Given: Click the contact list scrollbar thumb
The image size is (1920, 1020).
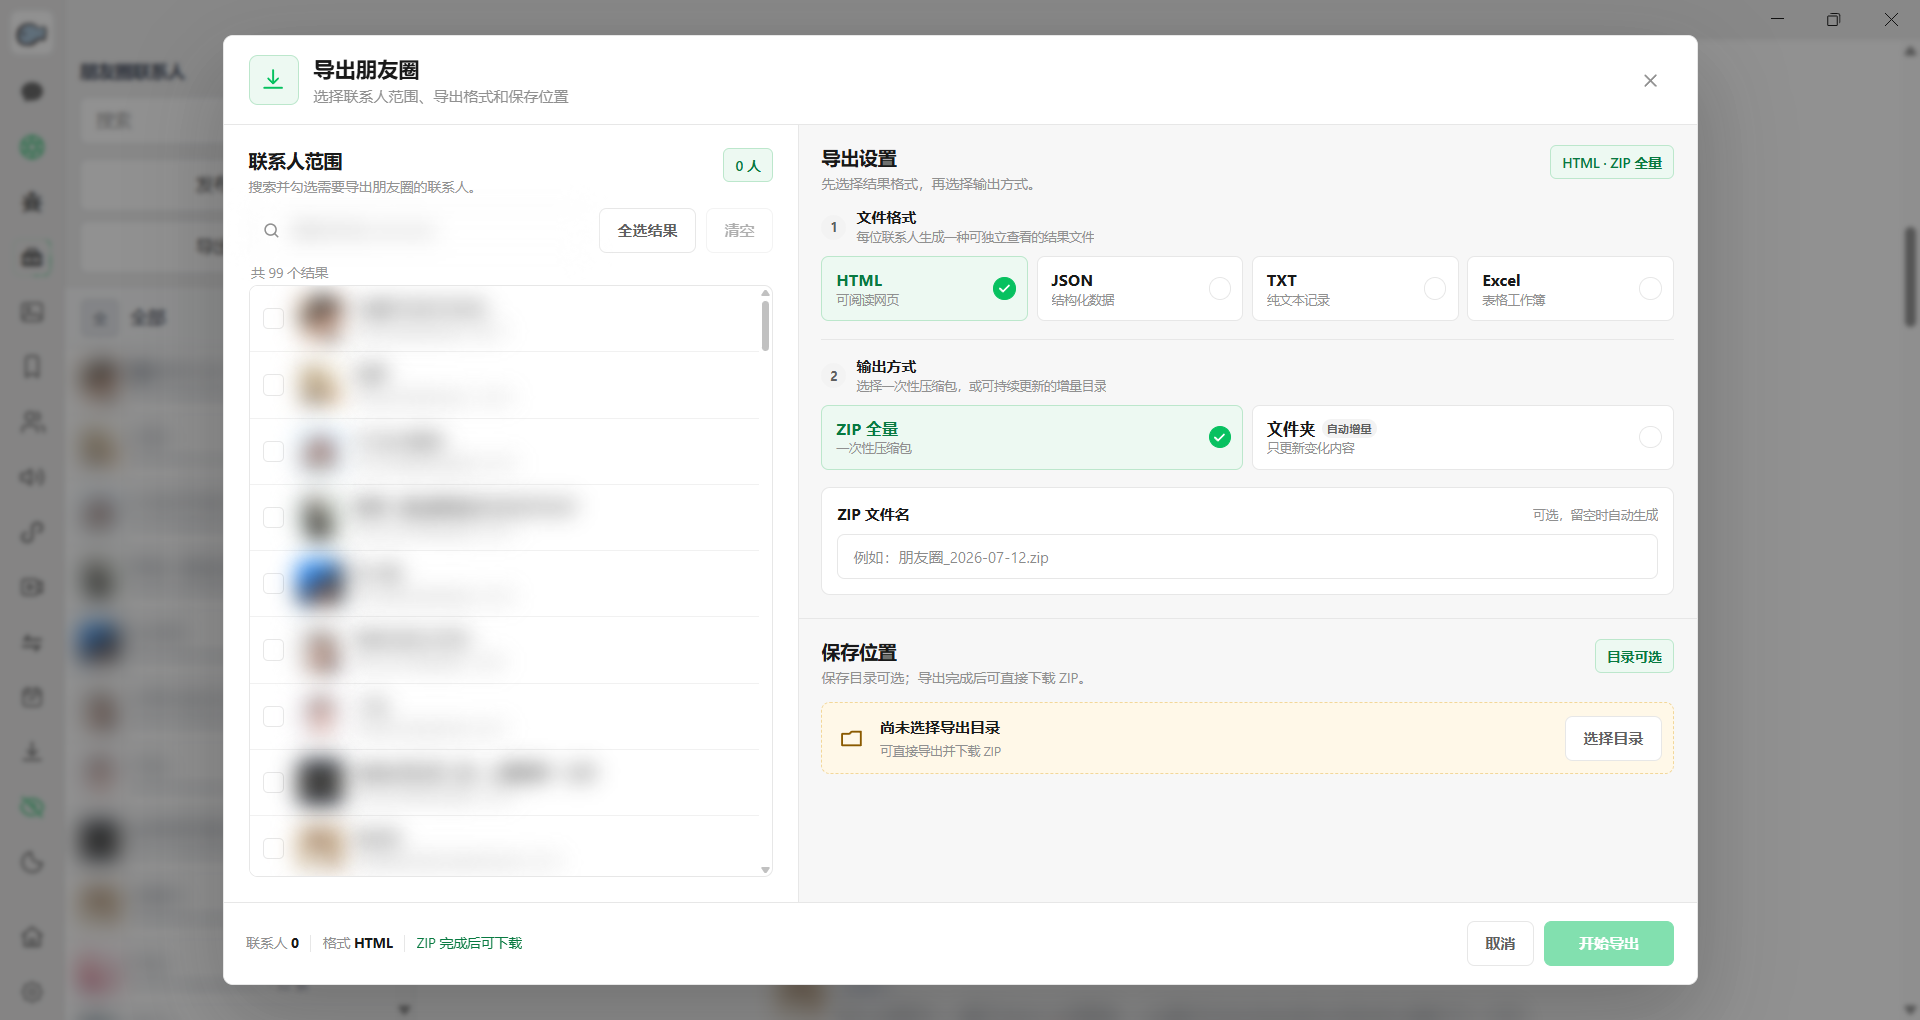Looking at the screenshot, I should [x=765, y=326].
